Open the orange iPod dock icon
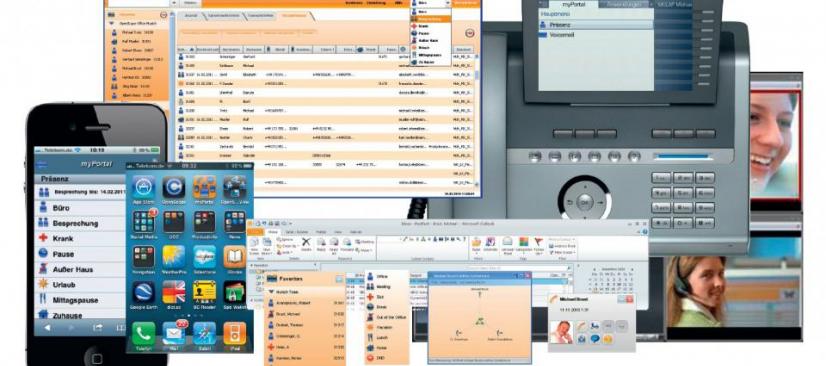The image size is (826, 366). coord(234,333)
